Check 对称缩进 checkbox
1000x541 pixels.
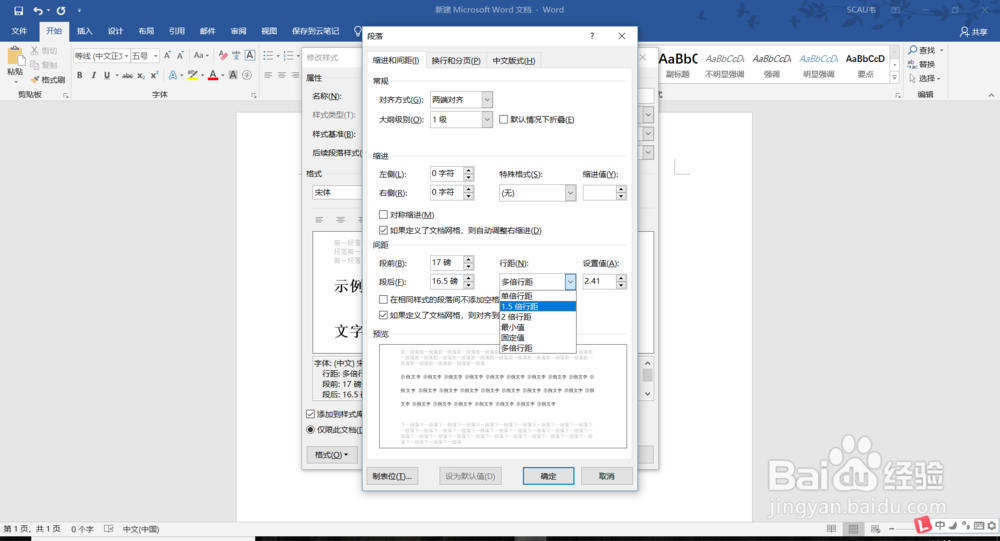(x=383, y=214)
